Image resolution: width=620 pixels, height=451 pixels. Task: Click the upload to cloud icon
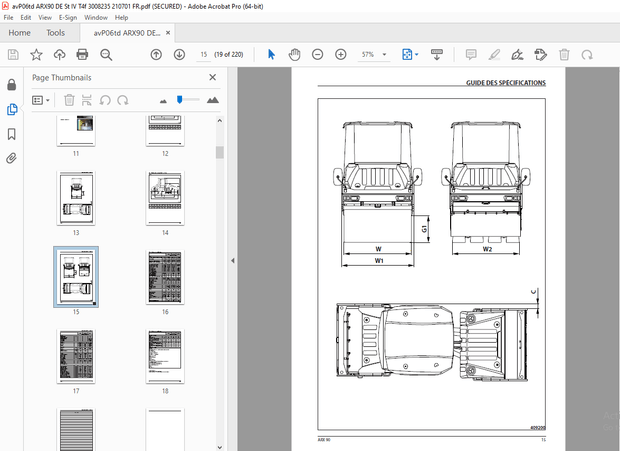coord(59,55)
